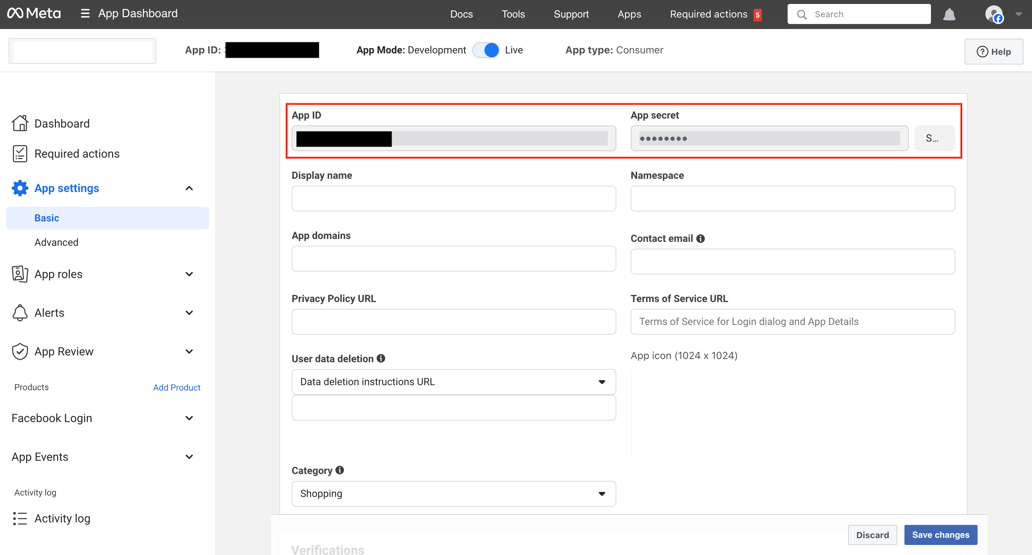Image resolution: width=1032 pixels, height=555 pixels.
Task: Open the hamburger menu beside App Dashboard
Action: 85,13
